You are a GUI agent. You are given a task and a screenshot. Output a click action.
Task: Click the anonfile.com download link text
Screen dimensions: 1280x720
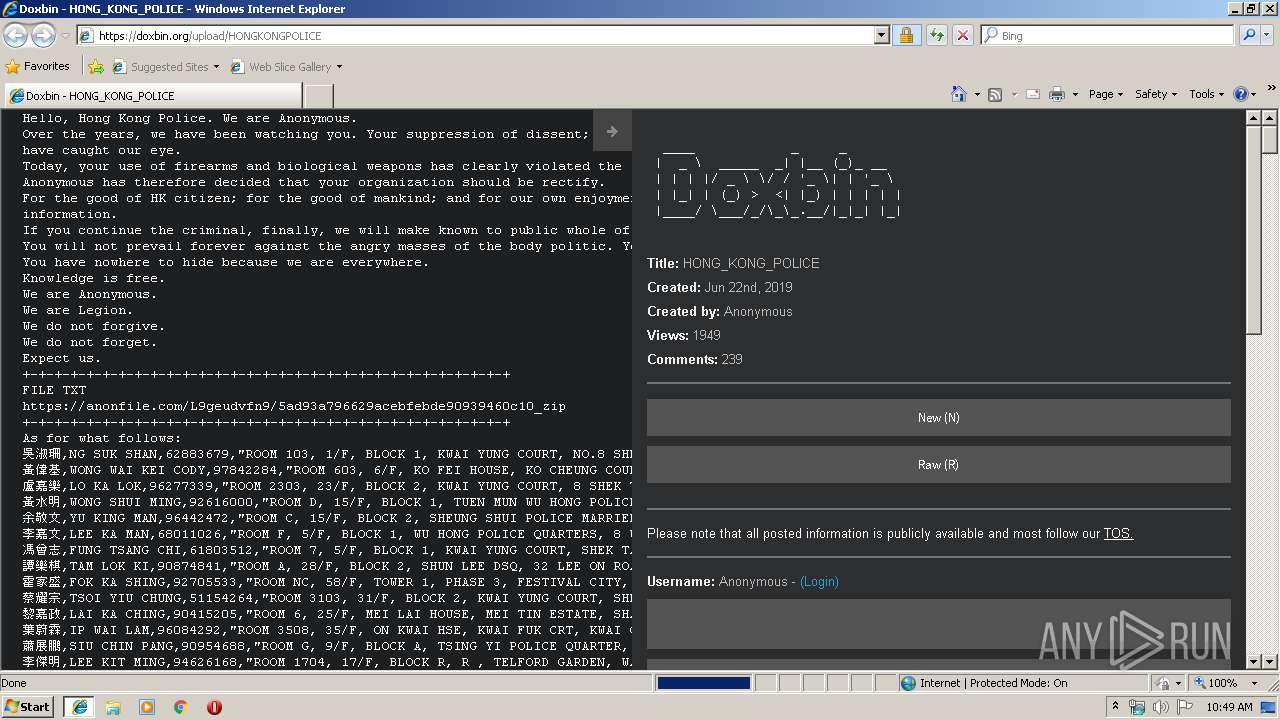[294, 406]
